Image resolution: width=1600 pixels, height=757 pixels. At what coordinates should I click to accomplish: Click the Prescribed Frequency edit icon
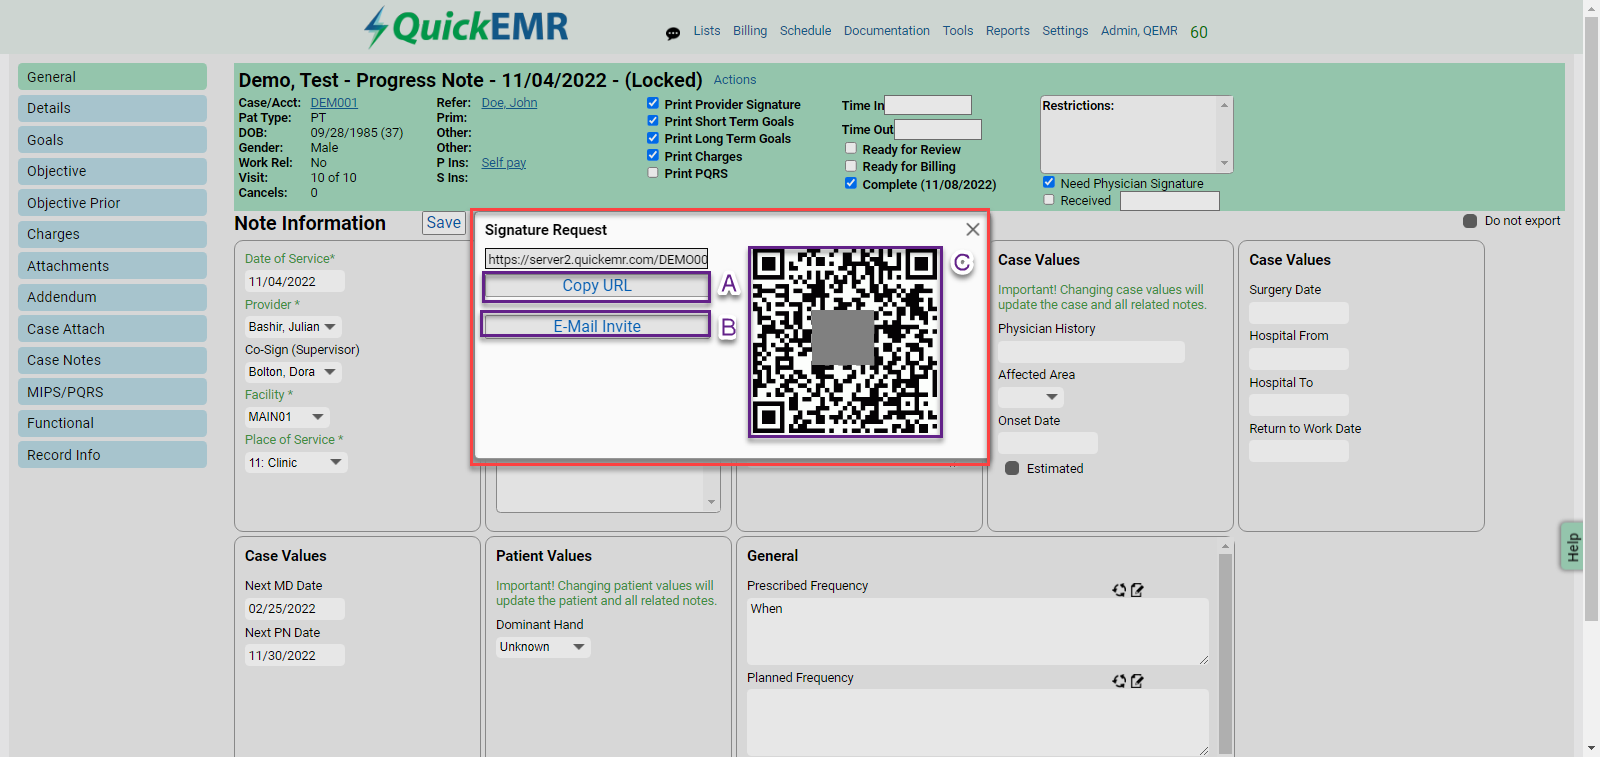pyautogui.click(x=1137, y=590)
